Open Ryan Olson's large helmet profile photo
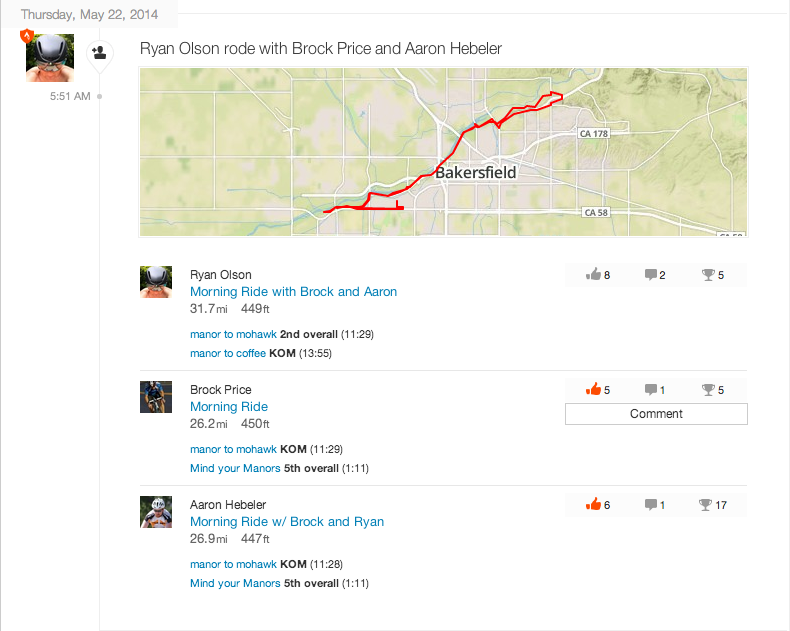 (50, 58)
